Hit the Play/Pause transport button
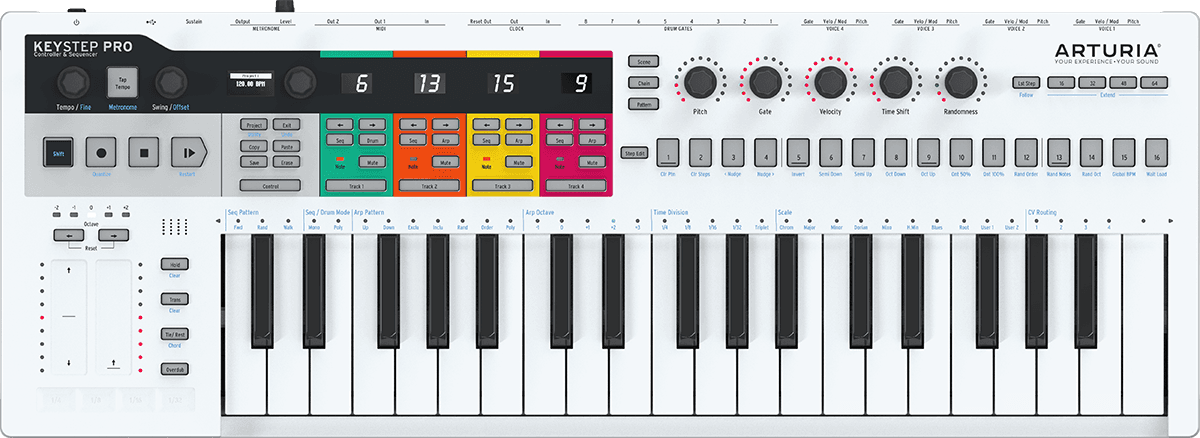 point(186,154)
